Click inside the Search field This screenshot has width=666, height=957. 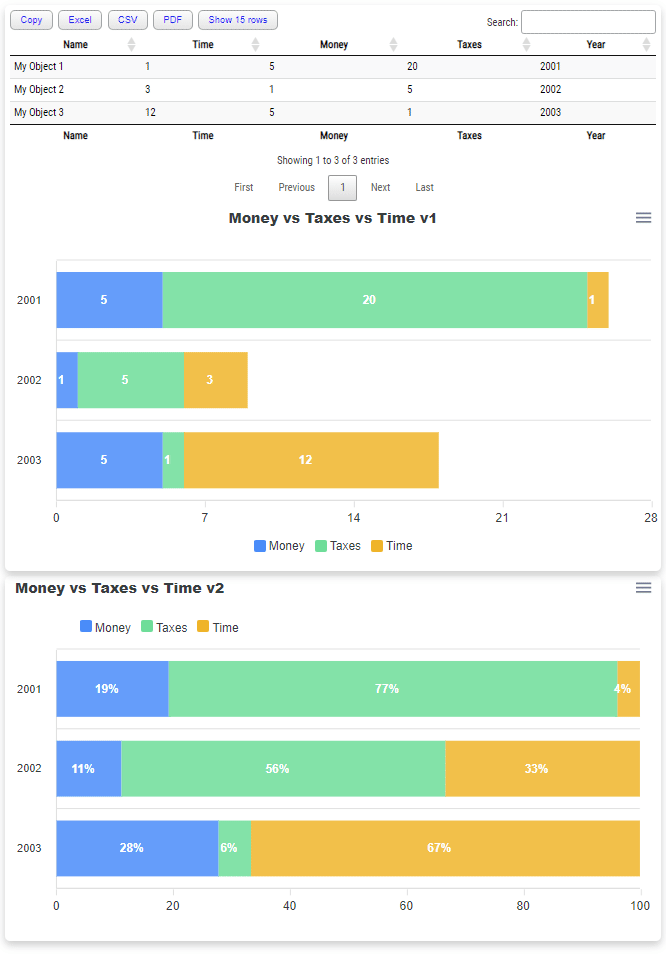pos(587,21)
